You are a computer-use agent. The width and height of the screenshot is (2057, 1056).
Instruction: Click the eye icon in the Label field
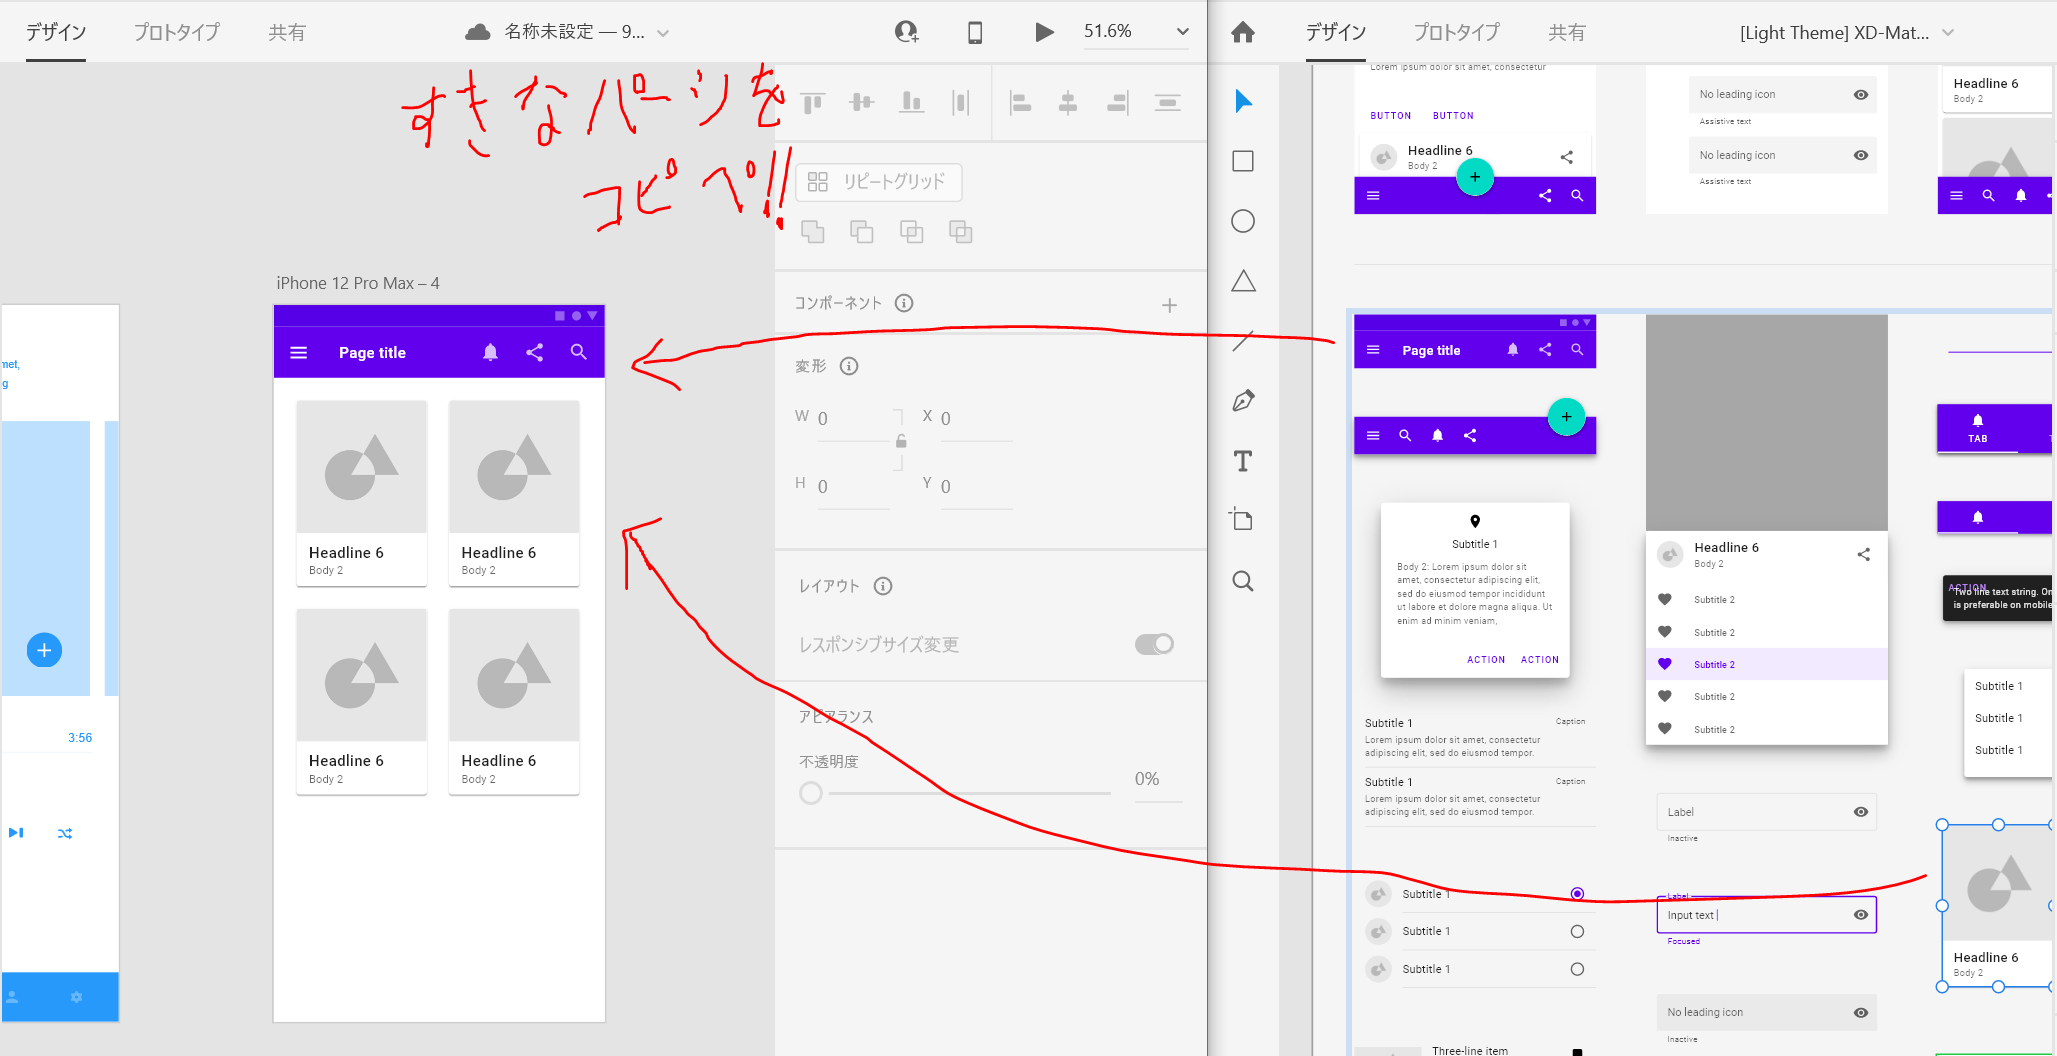(1861, 812)
